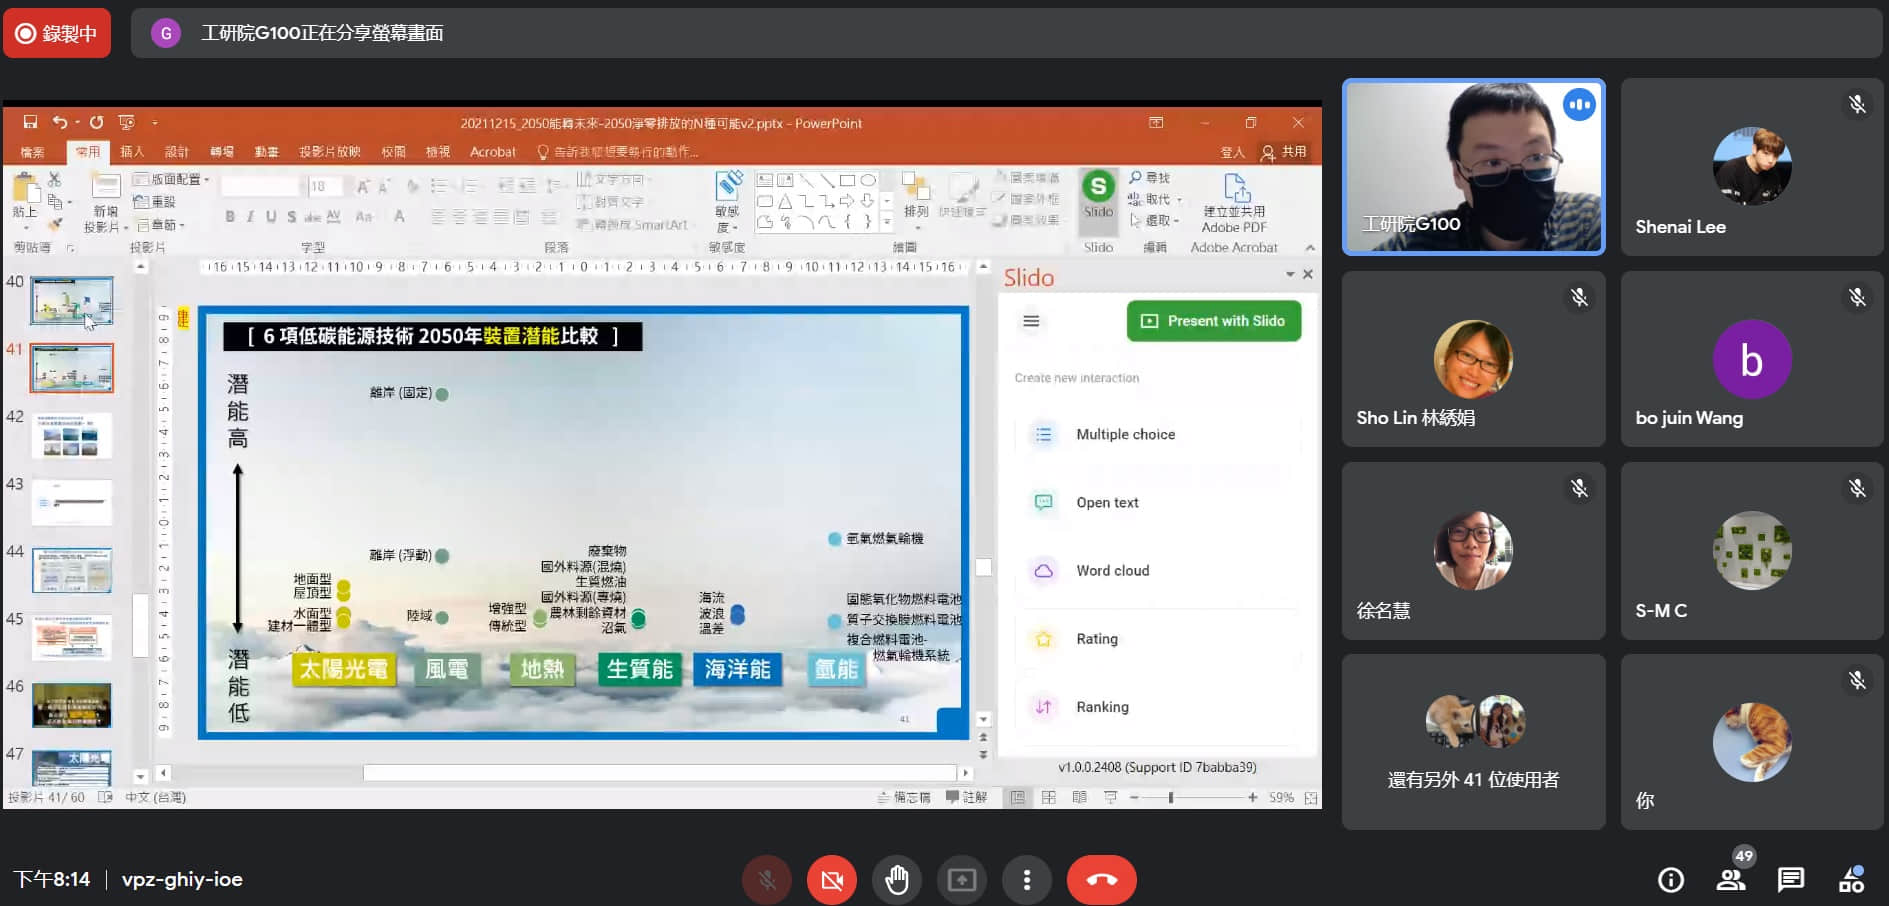Open meeting details info icon
1889x906 pixels.
click(x=1670, y=880)
